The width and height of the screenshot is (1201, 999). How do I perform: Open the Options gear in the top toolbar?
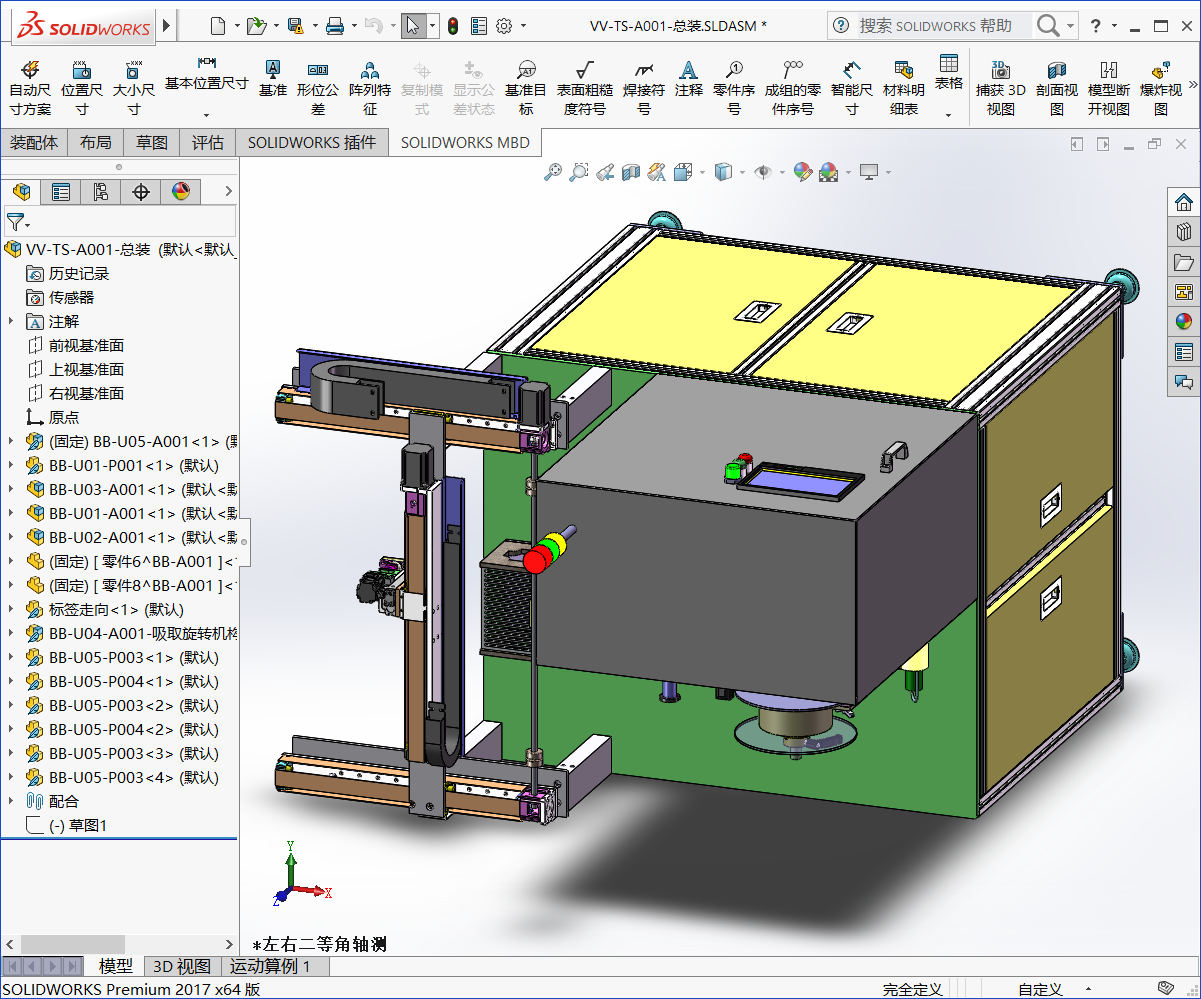coord(504,26)
